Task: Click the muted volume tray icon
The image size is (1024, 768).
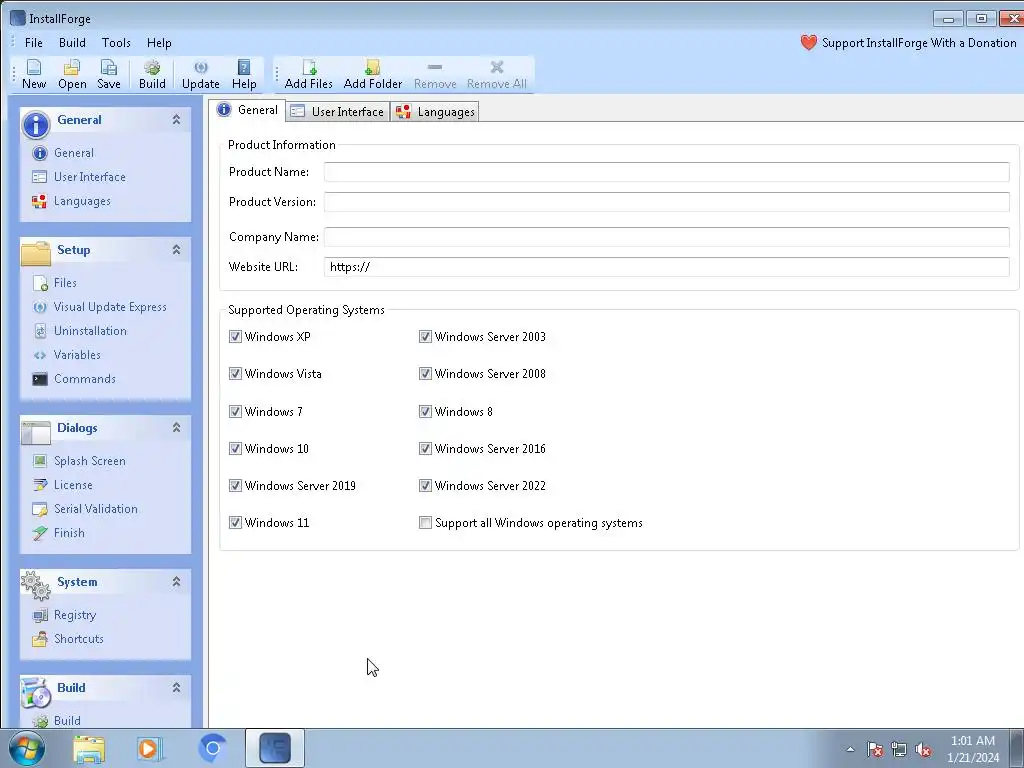Action: pyautogui.click(x=923, y=749)
